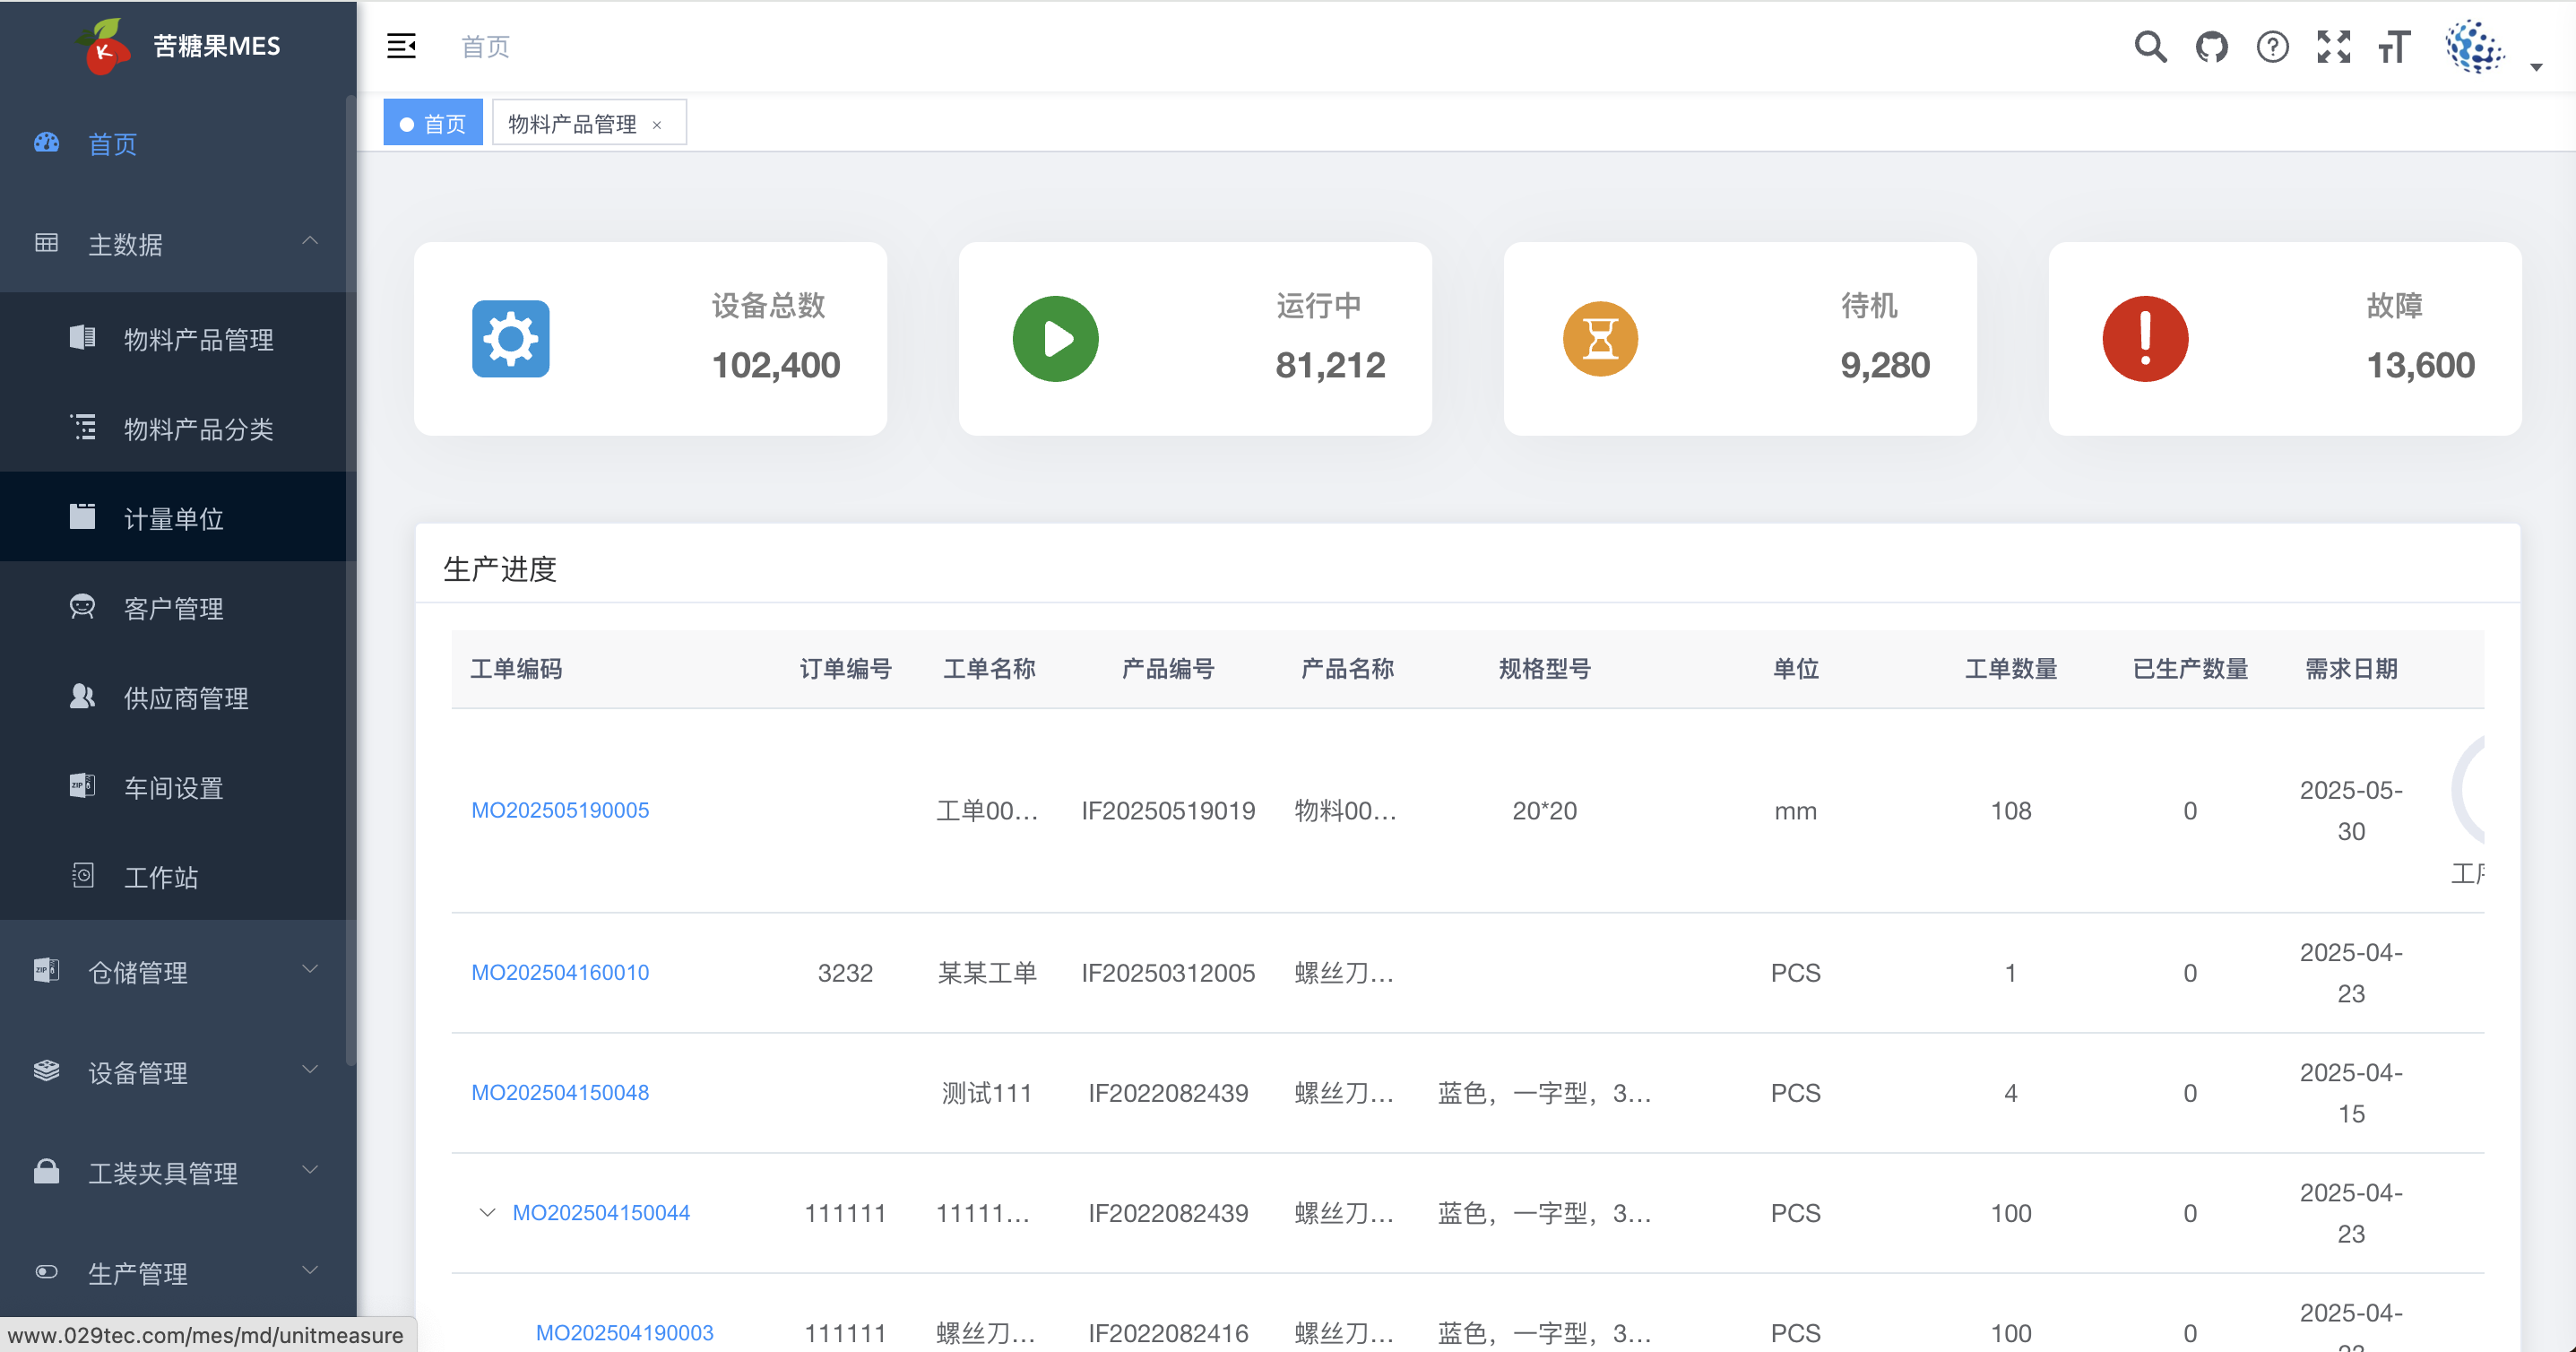Open work order MO202504190003
2576x1352 pixels.
(x=624, y=1332)
